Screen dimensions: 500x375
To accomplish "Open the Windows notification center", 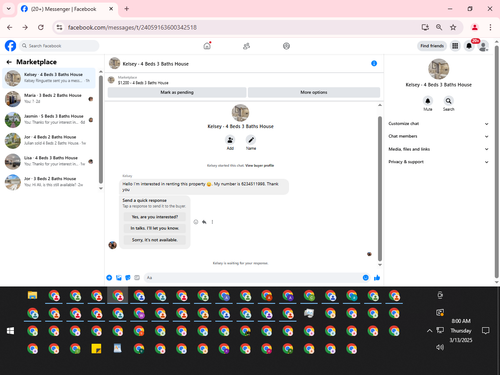I will click(486, 331).
